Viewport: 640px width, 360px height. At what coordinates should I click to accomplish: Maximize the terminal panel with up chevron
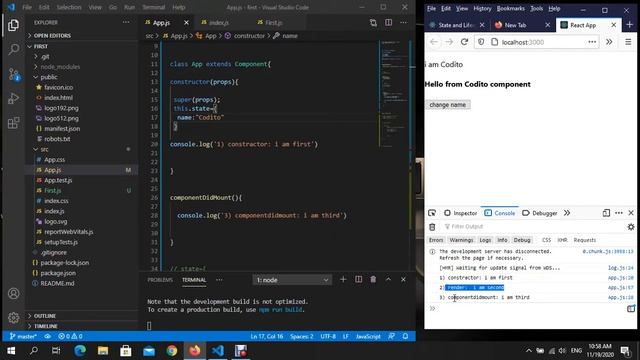(x=388, y=279)
